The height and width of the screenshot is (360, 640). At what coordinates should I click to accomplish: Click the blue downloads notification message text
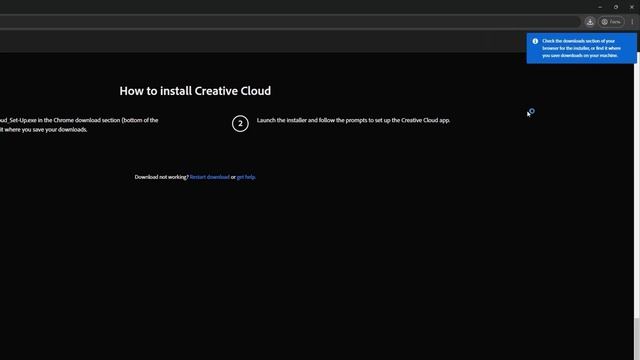(x=582, y=48)
